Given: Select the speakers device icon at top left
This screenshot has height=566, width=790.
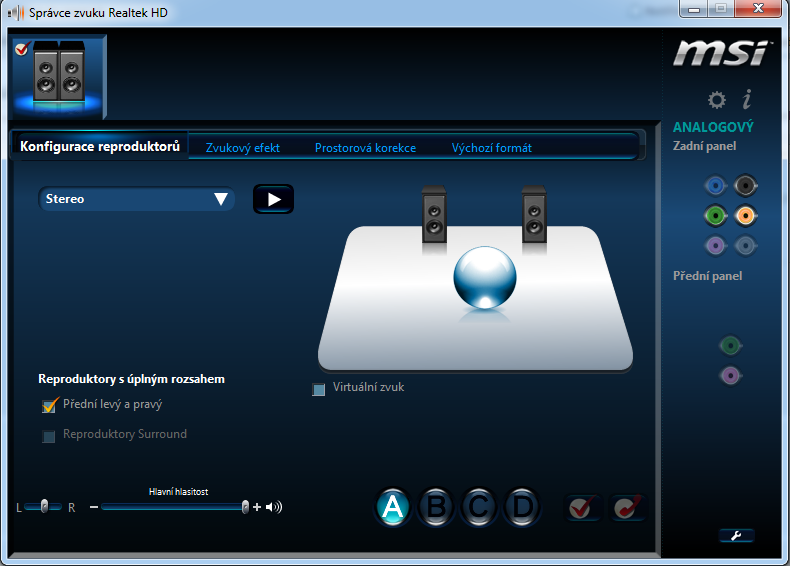Looking at the screenshot, I should tap(59, 77).
